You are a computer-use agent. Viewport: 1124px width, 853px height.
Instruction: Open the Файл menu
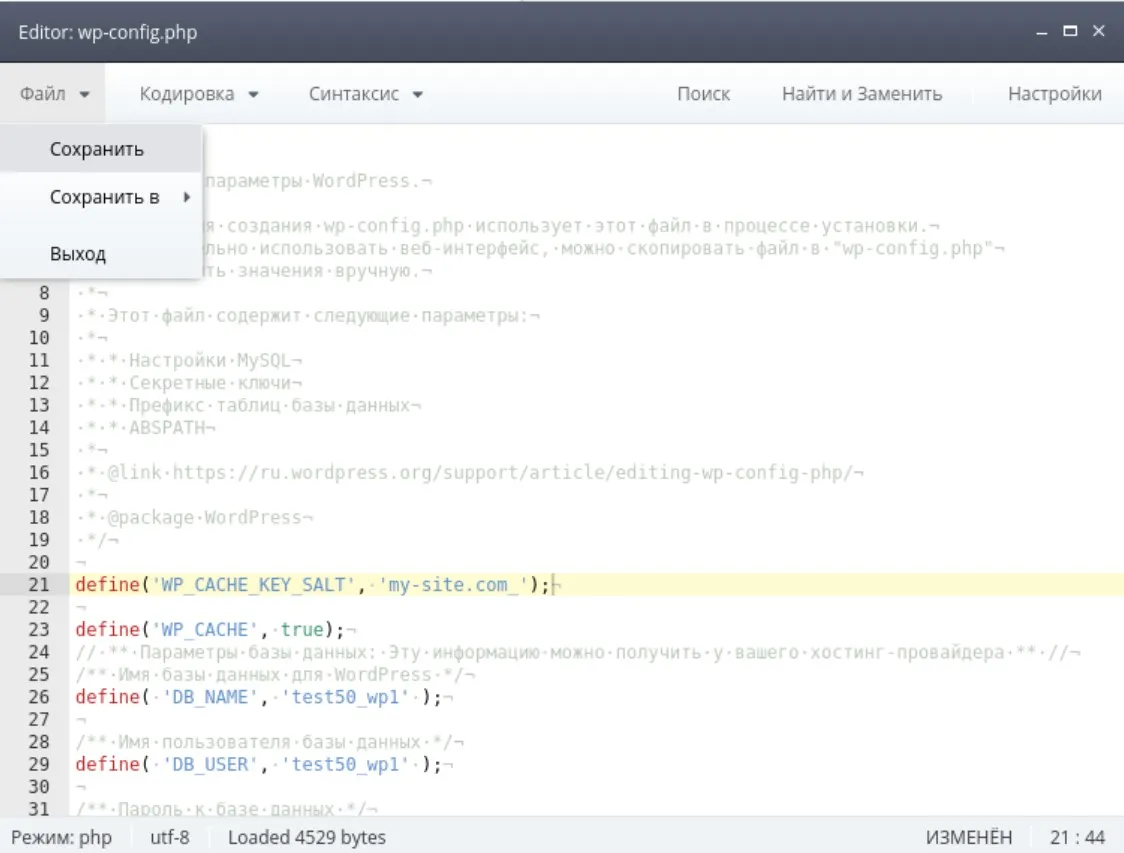[x=54, y=94]
